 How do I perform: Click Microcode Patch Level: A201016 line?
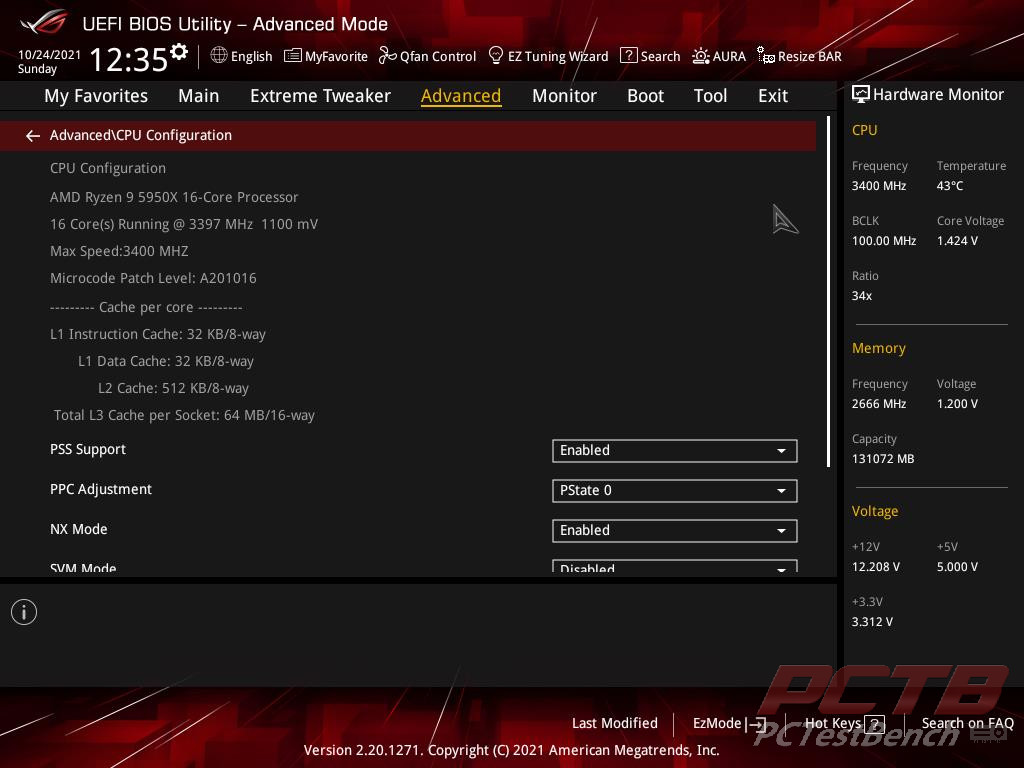[153, 278]
